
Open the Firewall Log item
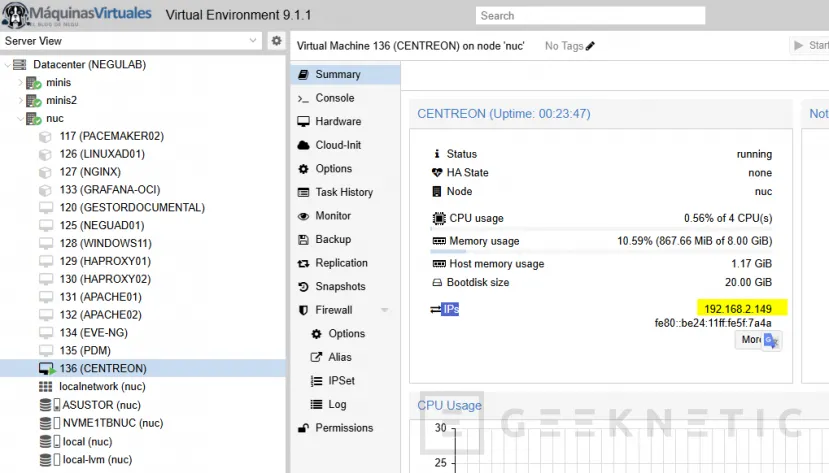(x=345, y=404)
